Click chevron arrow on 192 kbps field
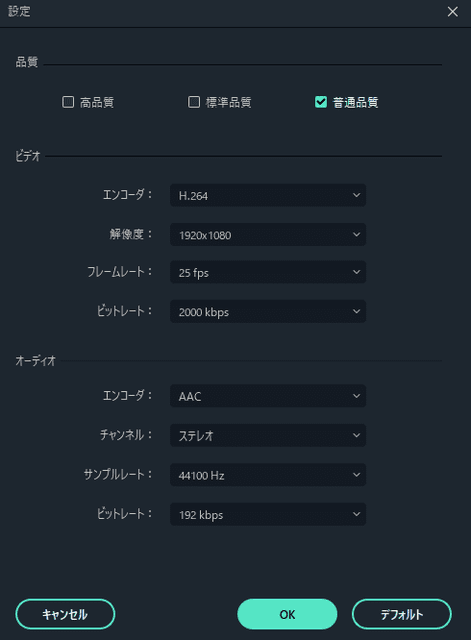 point(356,514)
